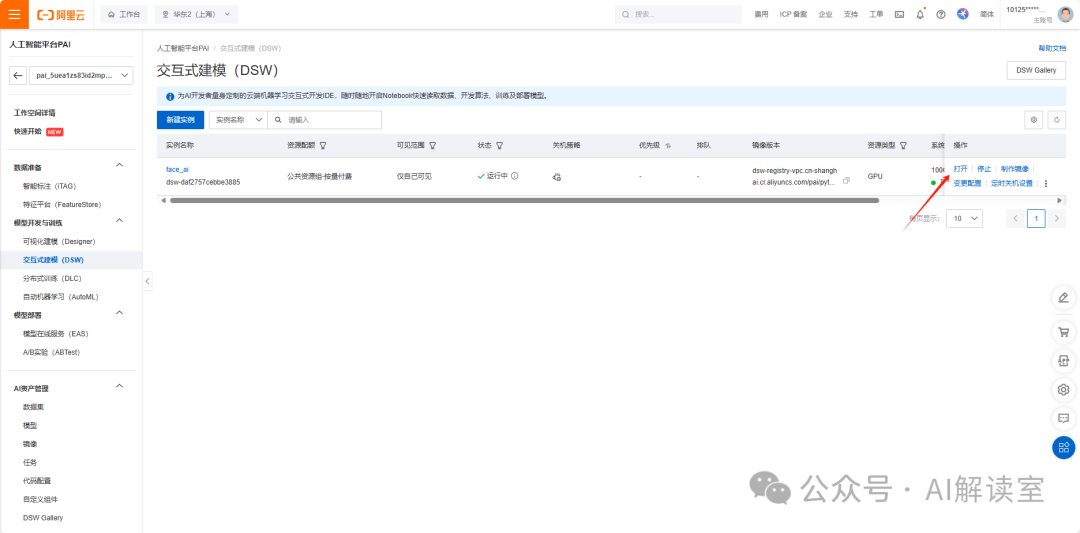Click 定时关机设置 link

pos(1012,184)
